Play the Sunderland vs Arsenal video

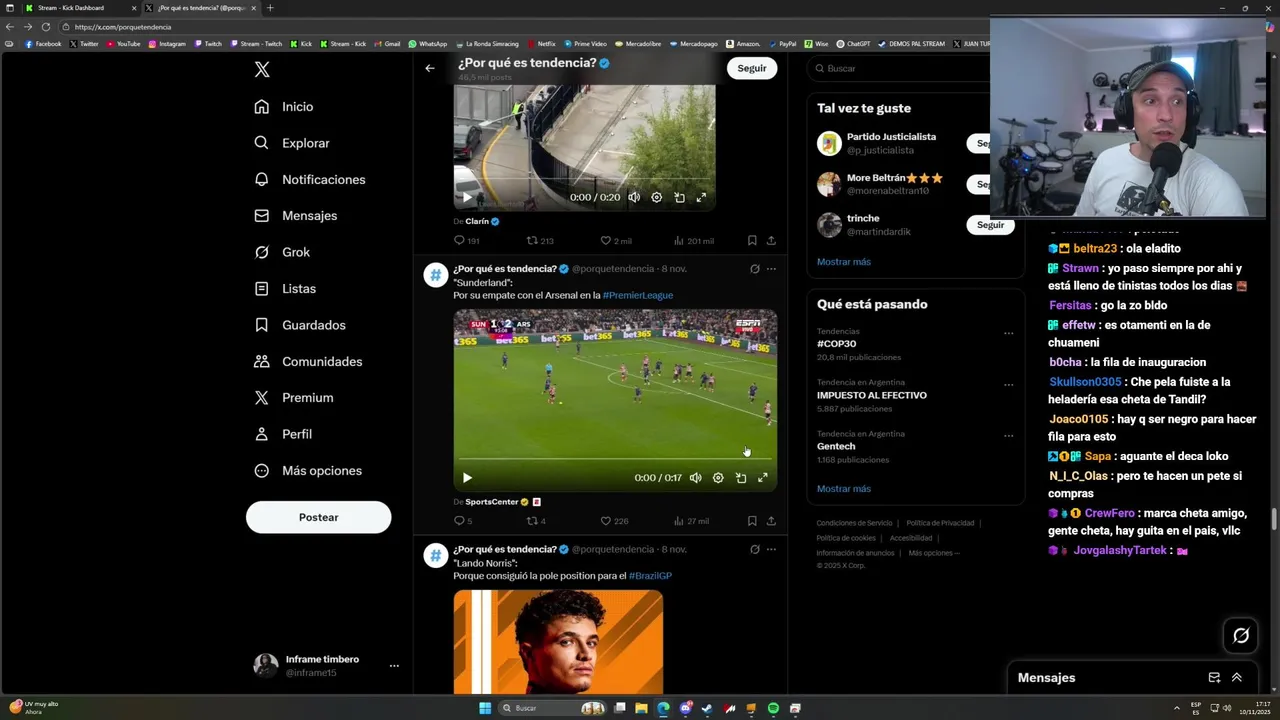(x=467, y=478)
